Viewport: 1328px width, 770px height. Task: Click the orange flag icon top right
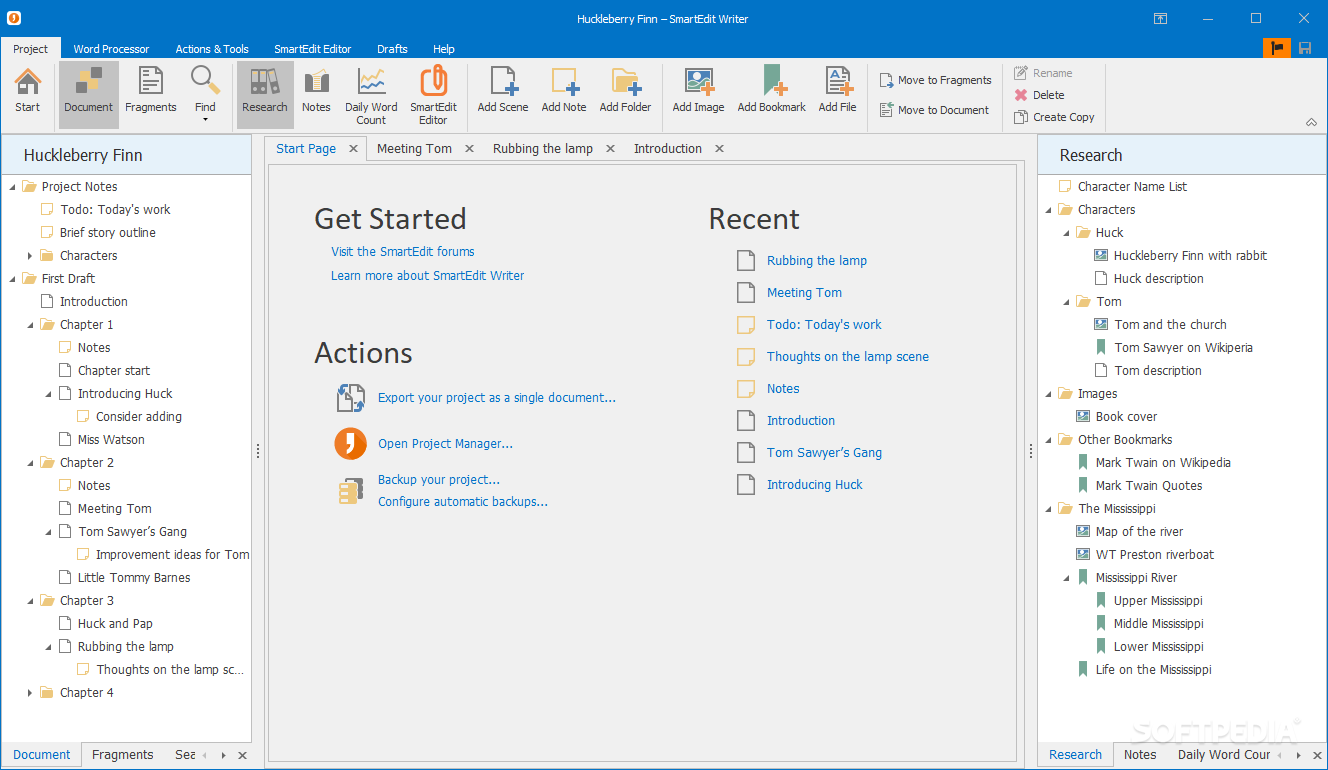(1277, 47)
